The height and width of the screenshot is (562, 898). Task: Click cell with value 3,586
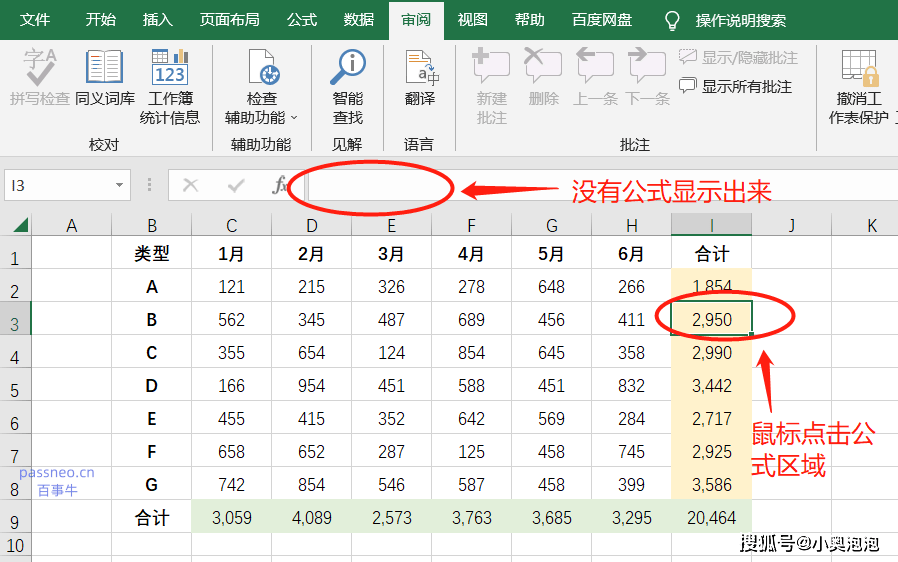pyautogui.click(x=711, y=485)
